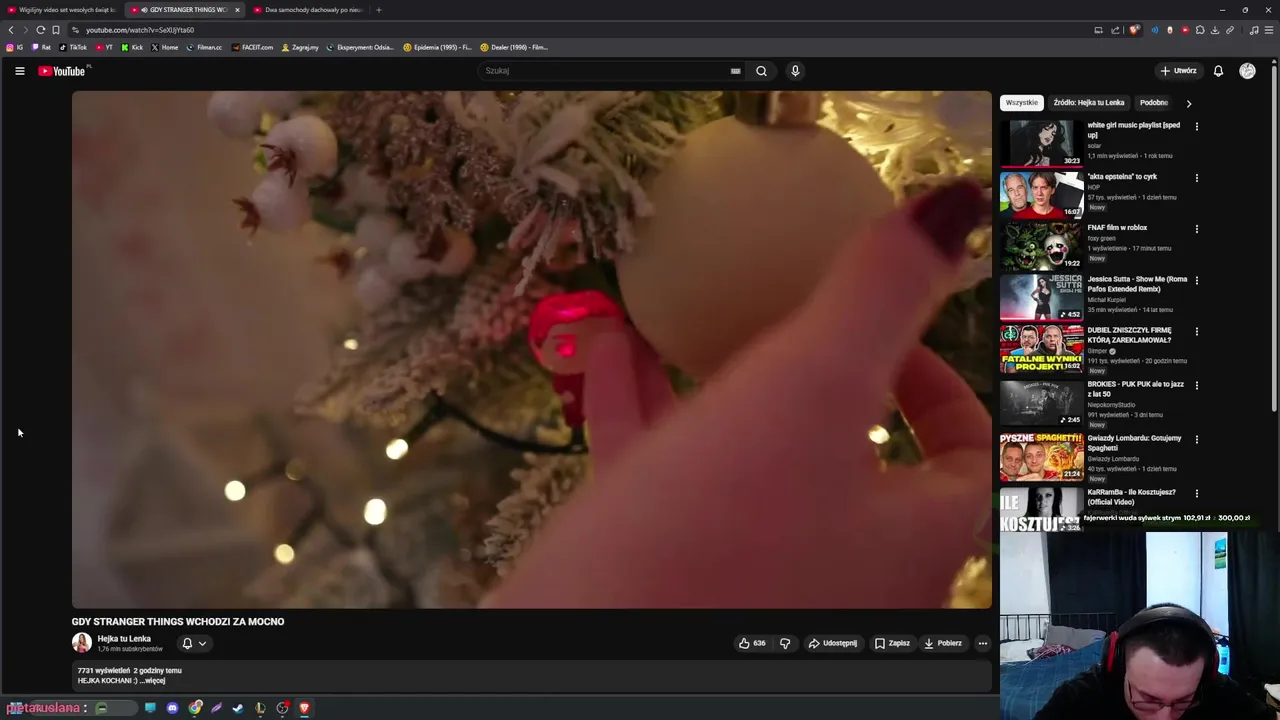The width and height of the screenshot is (1280, 720).
Task: Select the Podobne filter chip
Action: [x=1154, y=103]
